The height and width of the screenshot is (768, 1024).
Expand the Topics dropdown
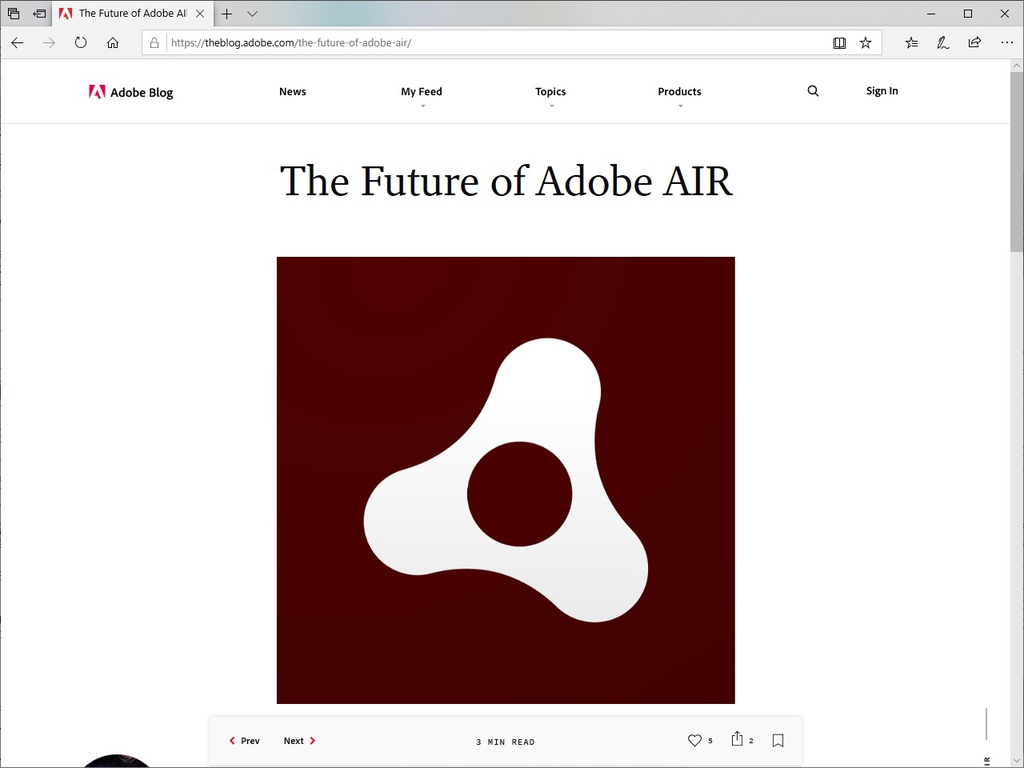point(550,91)
